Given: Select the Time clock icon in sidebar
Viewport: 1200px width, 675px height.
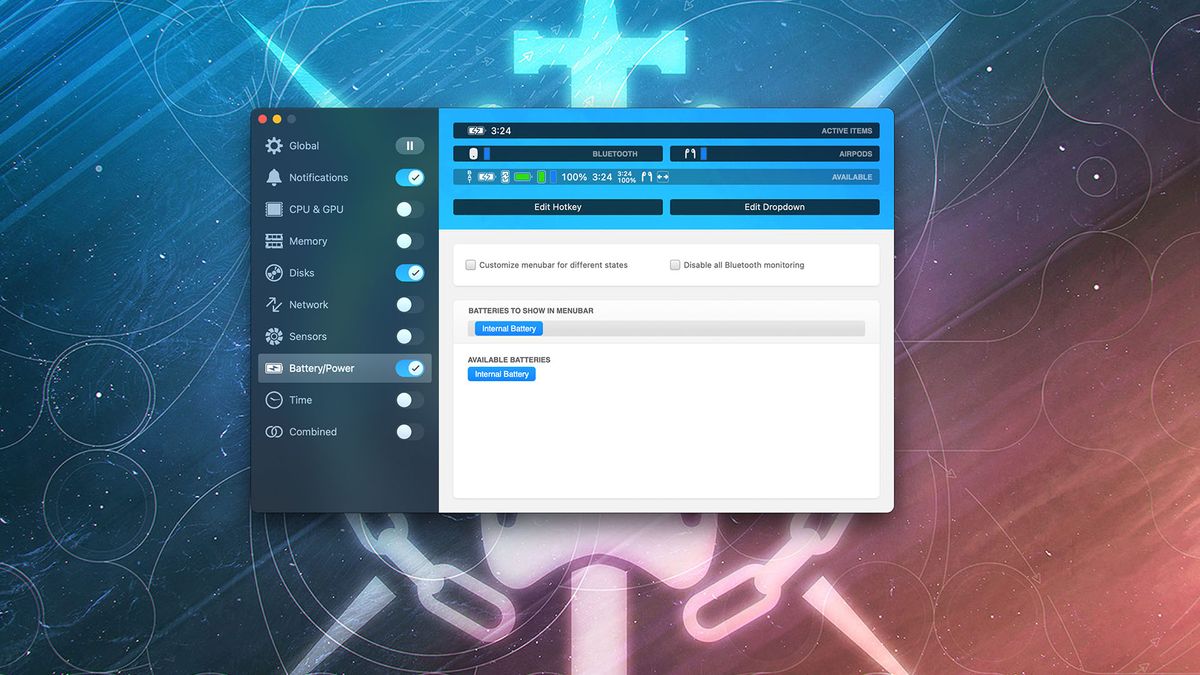Looking at the screenshot, I should click(x=272, y=400).
